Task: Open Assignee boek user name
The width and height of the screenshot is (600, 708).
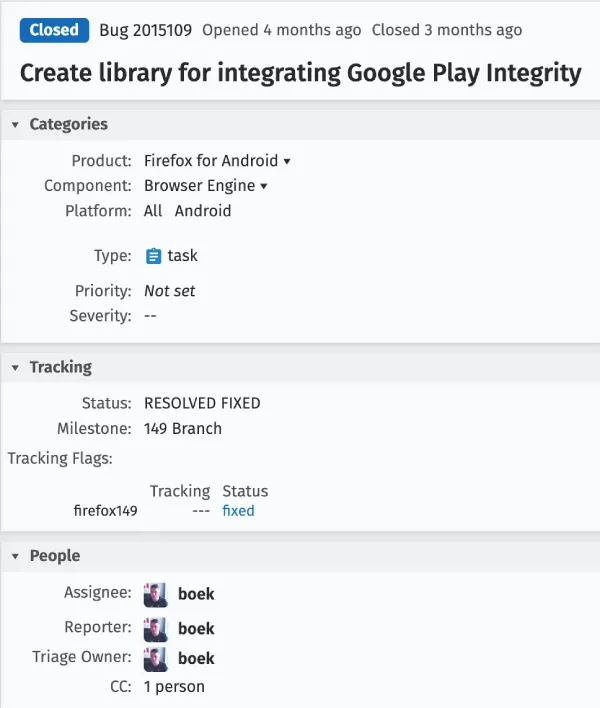Action: (196, 594)
